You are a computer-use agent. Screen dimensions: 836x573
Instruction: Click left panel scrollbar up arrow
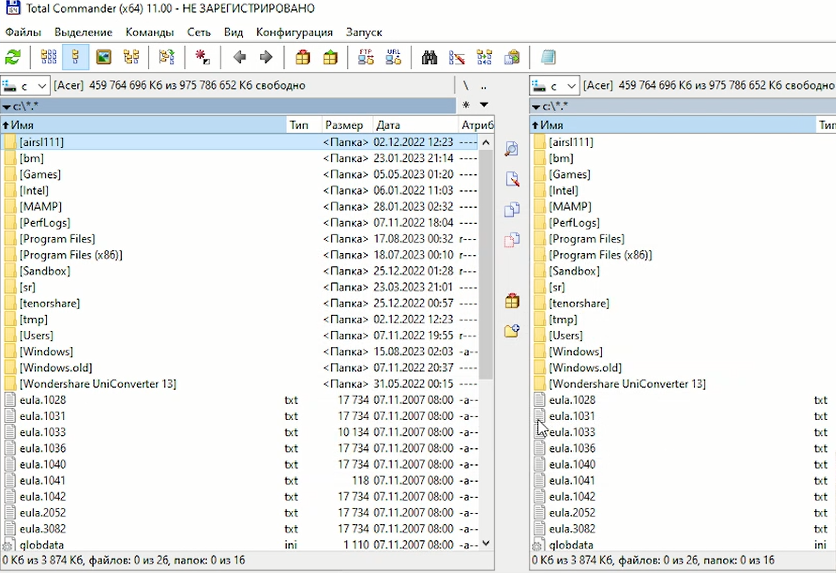coord(486,142)
